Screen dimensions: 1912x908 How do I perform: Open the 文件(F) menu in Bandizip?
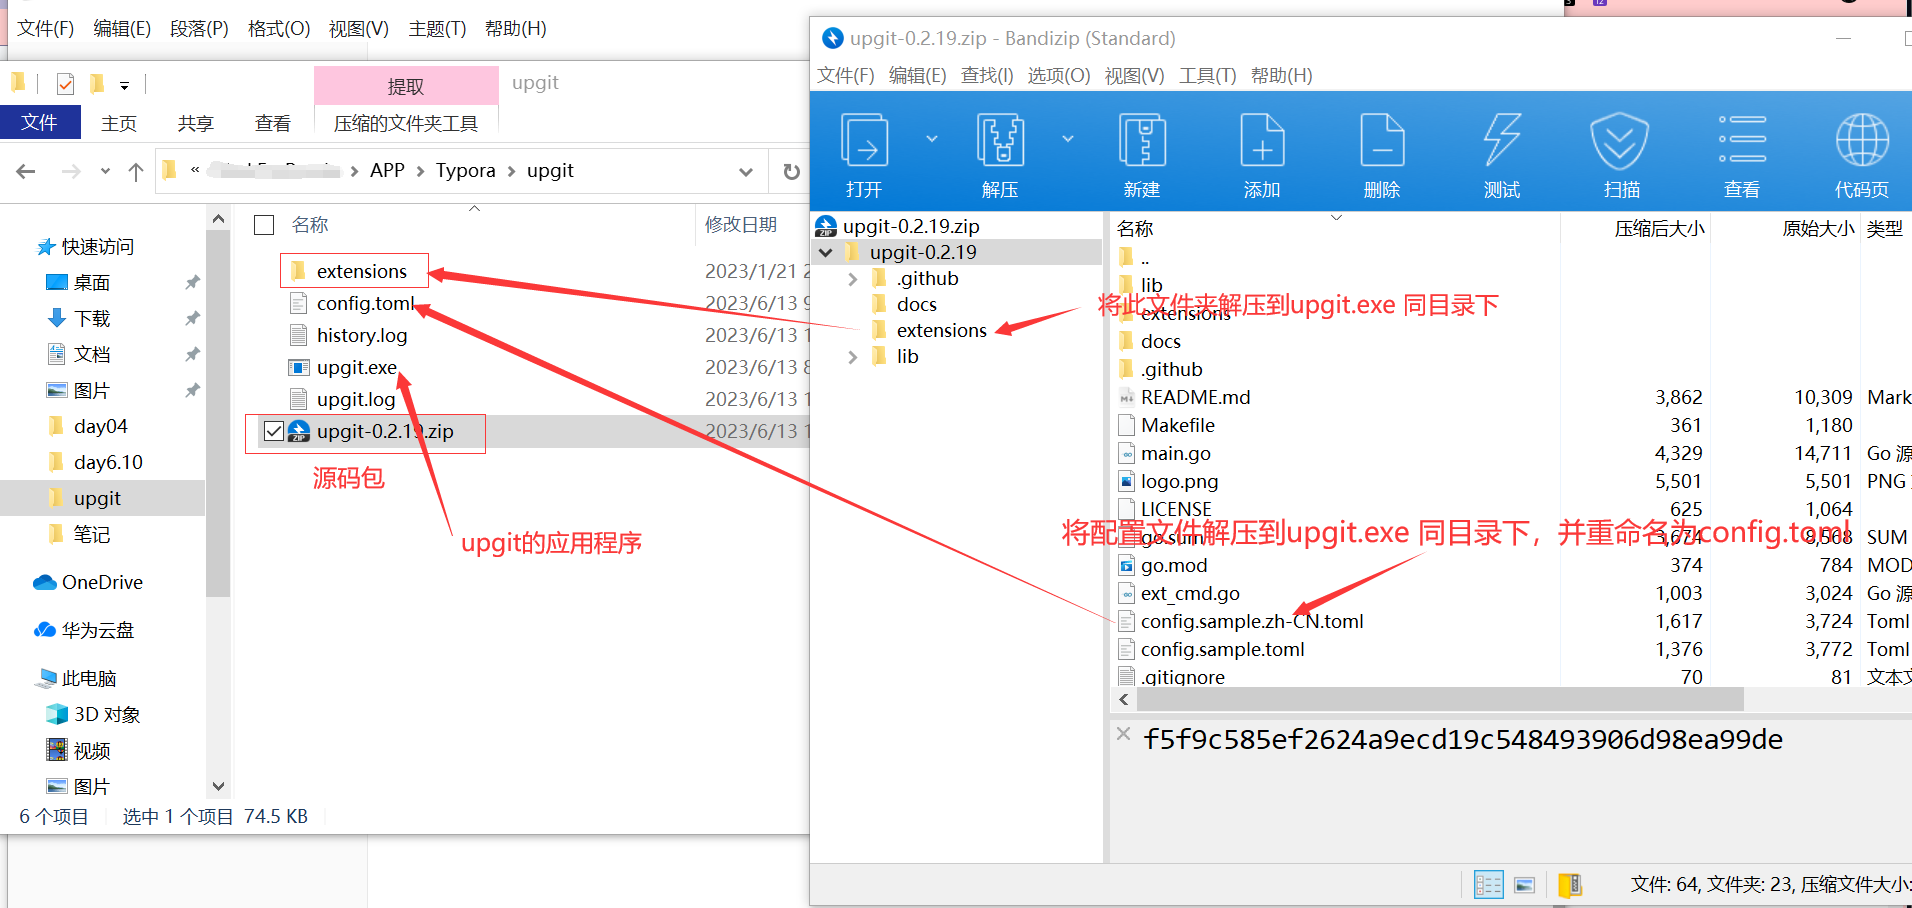846,75
